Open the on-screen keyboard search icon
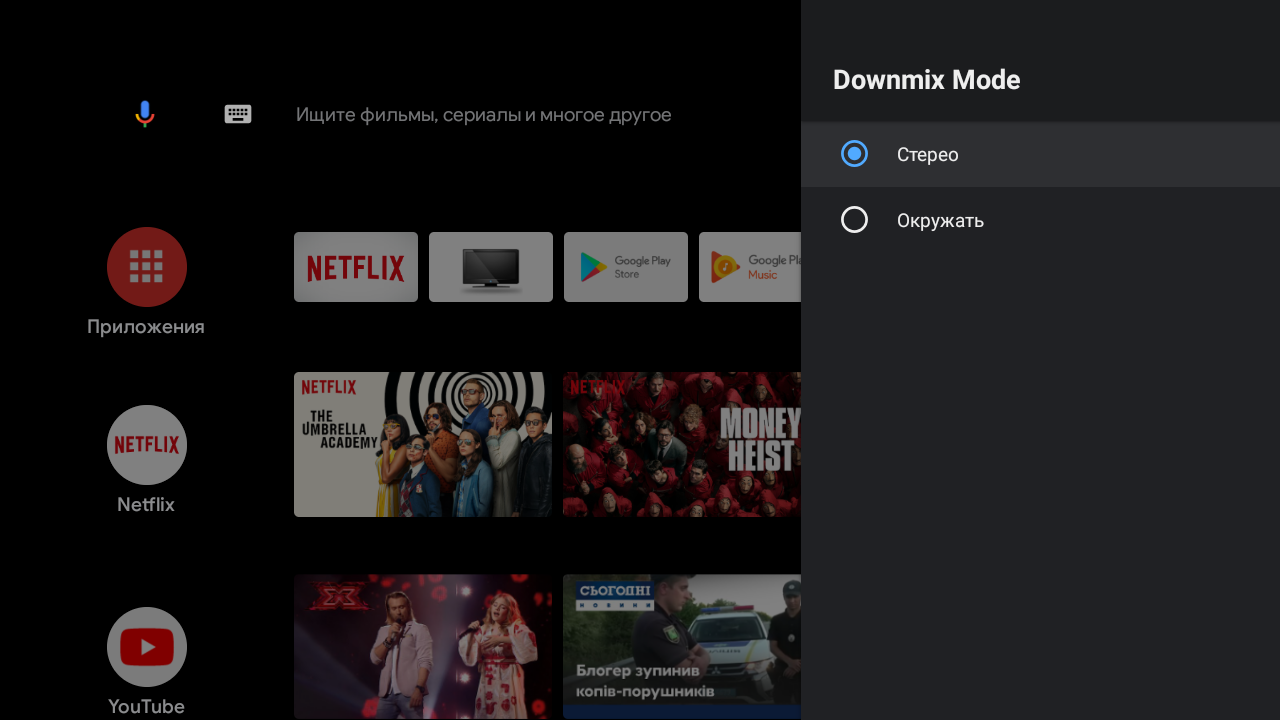Viewport: 1280px width, 720px height. pyautogui.click(x=238, y=114)
